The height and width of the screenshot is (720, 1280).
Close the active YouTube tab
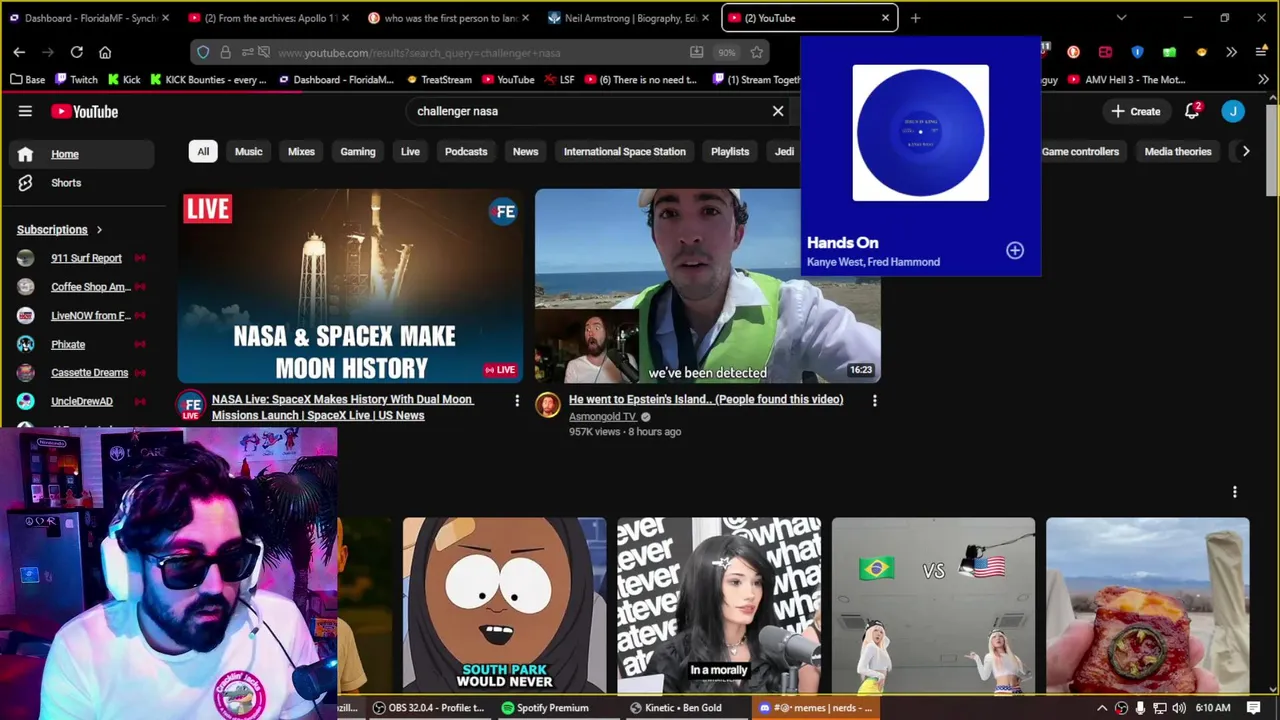pos(885,18)
